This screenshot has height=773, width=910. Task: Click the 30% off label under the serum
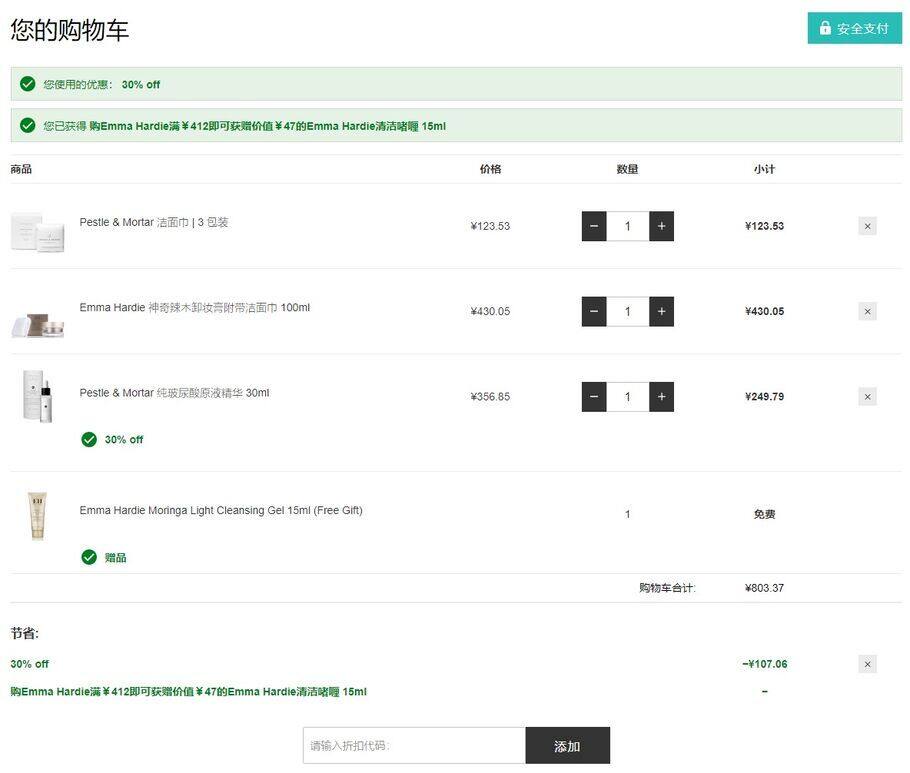click(x=124, y=439)
